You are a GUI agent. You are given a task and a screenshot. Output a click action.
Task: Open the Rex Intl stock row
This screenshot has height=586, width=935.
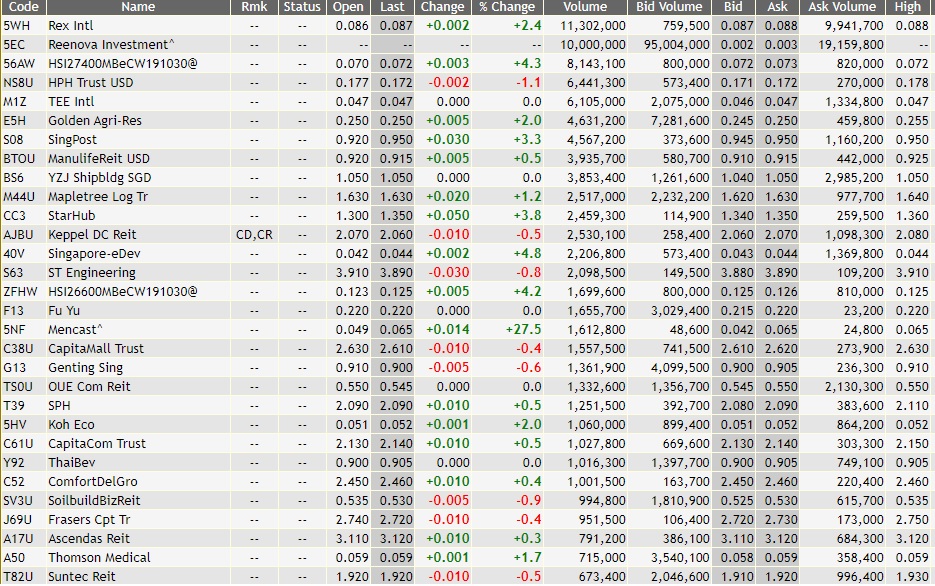coord(468,26)
